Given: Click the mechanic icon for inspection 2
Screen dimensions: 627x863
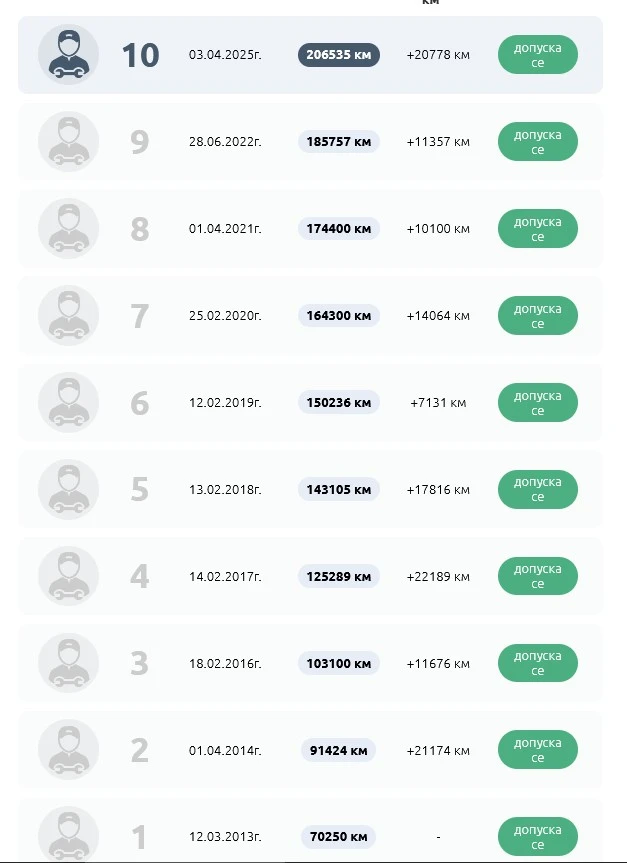Looking at the screenshot, I should [x=68, y=750].
